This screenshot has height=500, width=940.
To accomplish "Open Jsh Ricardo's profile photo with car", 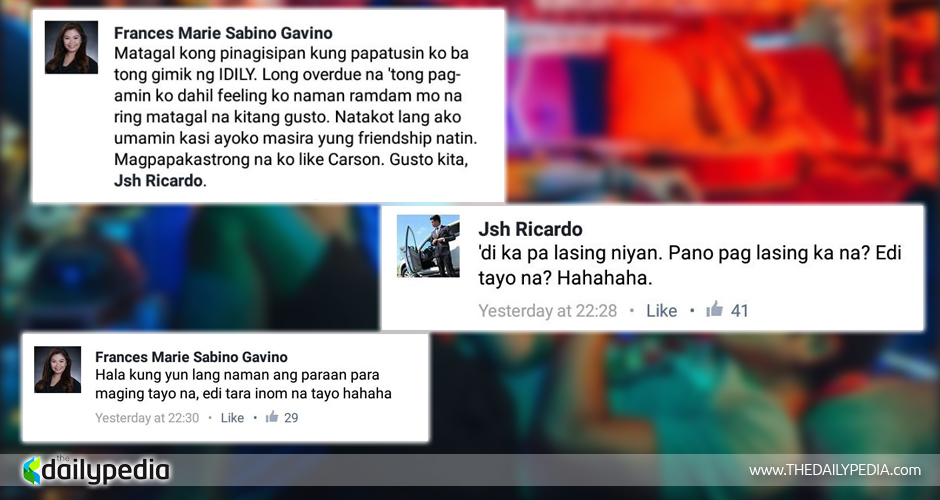I will click(x=428, y=246).
